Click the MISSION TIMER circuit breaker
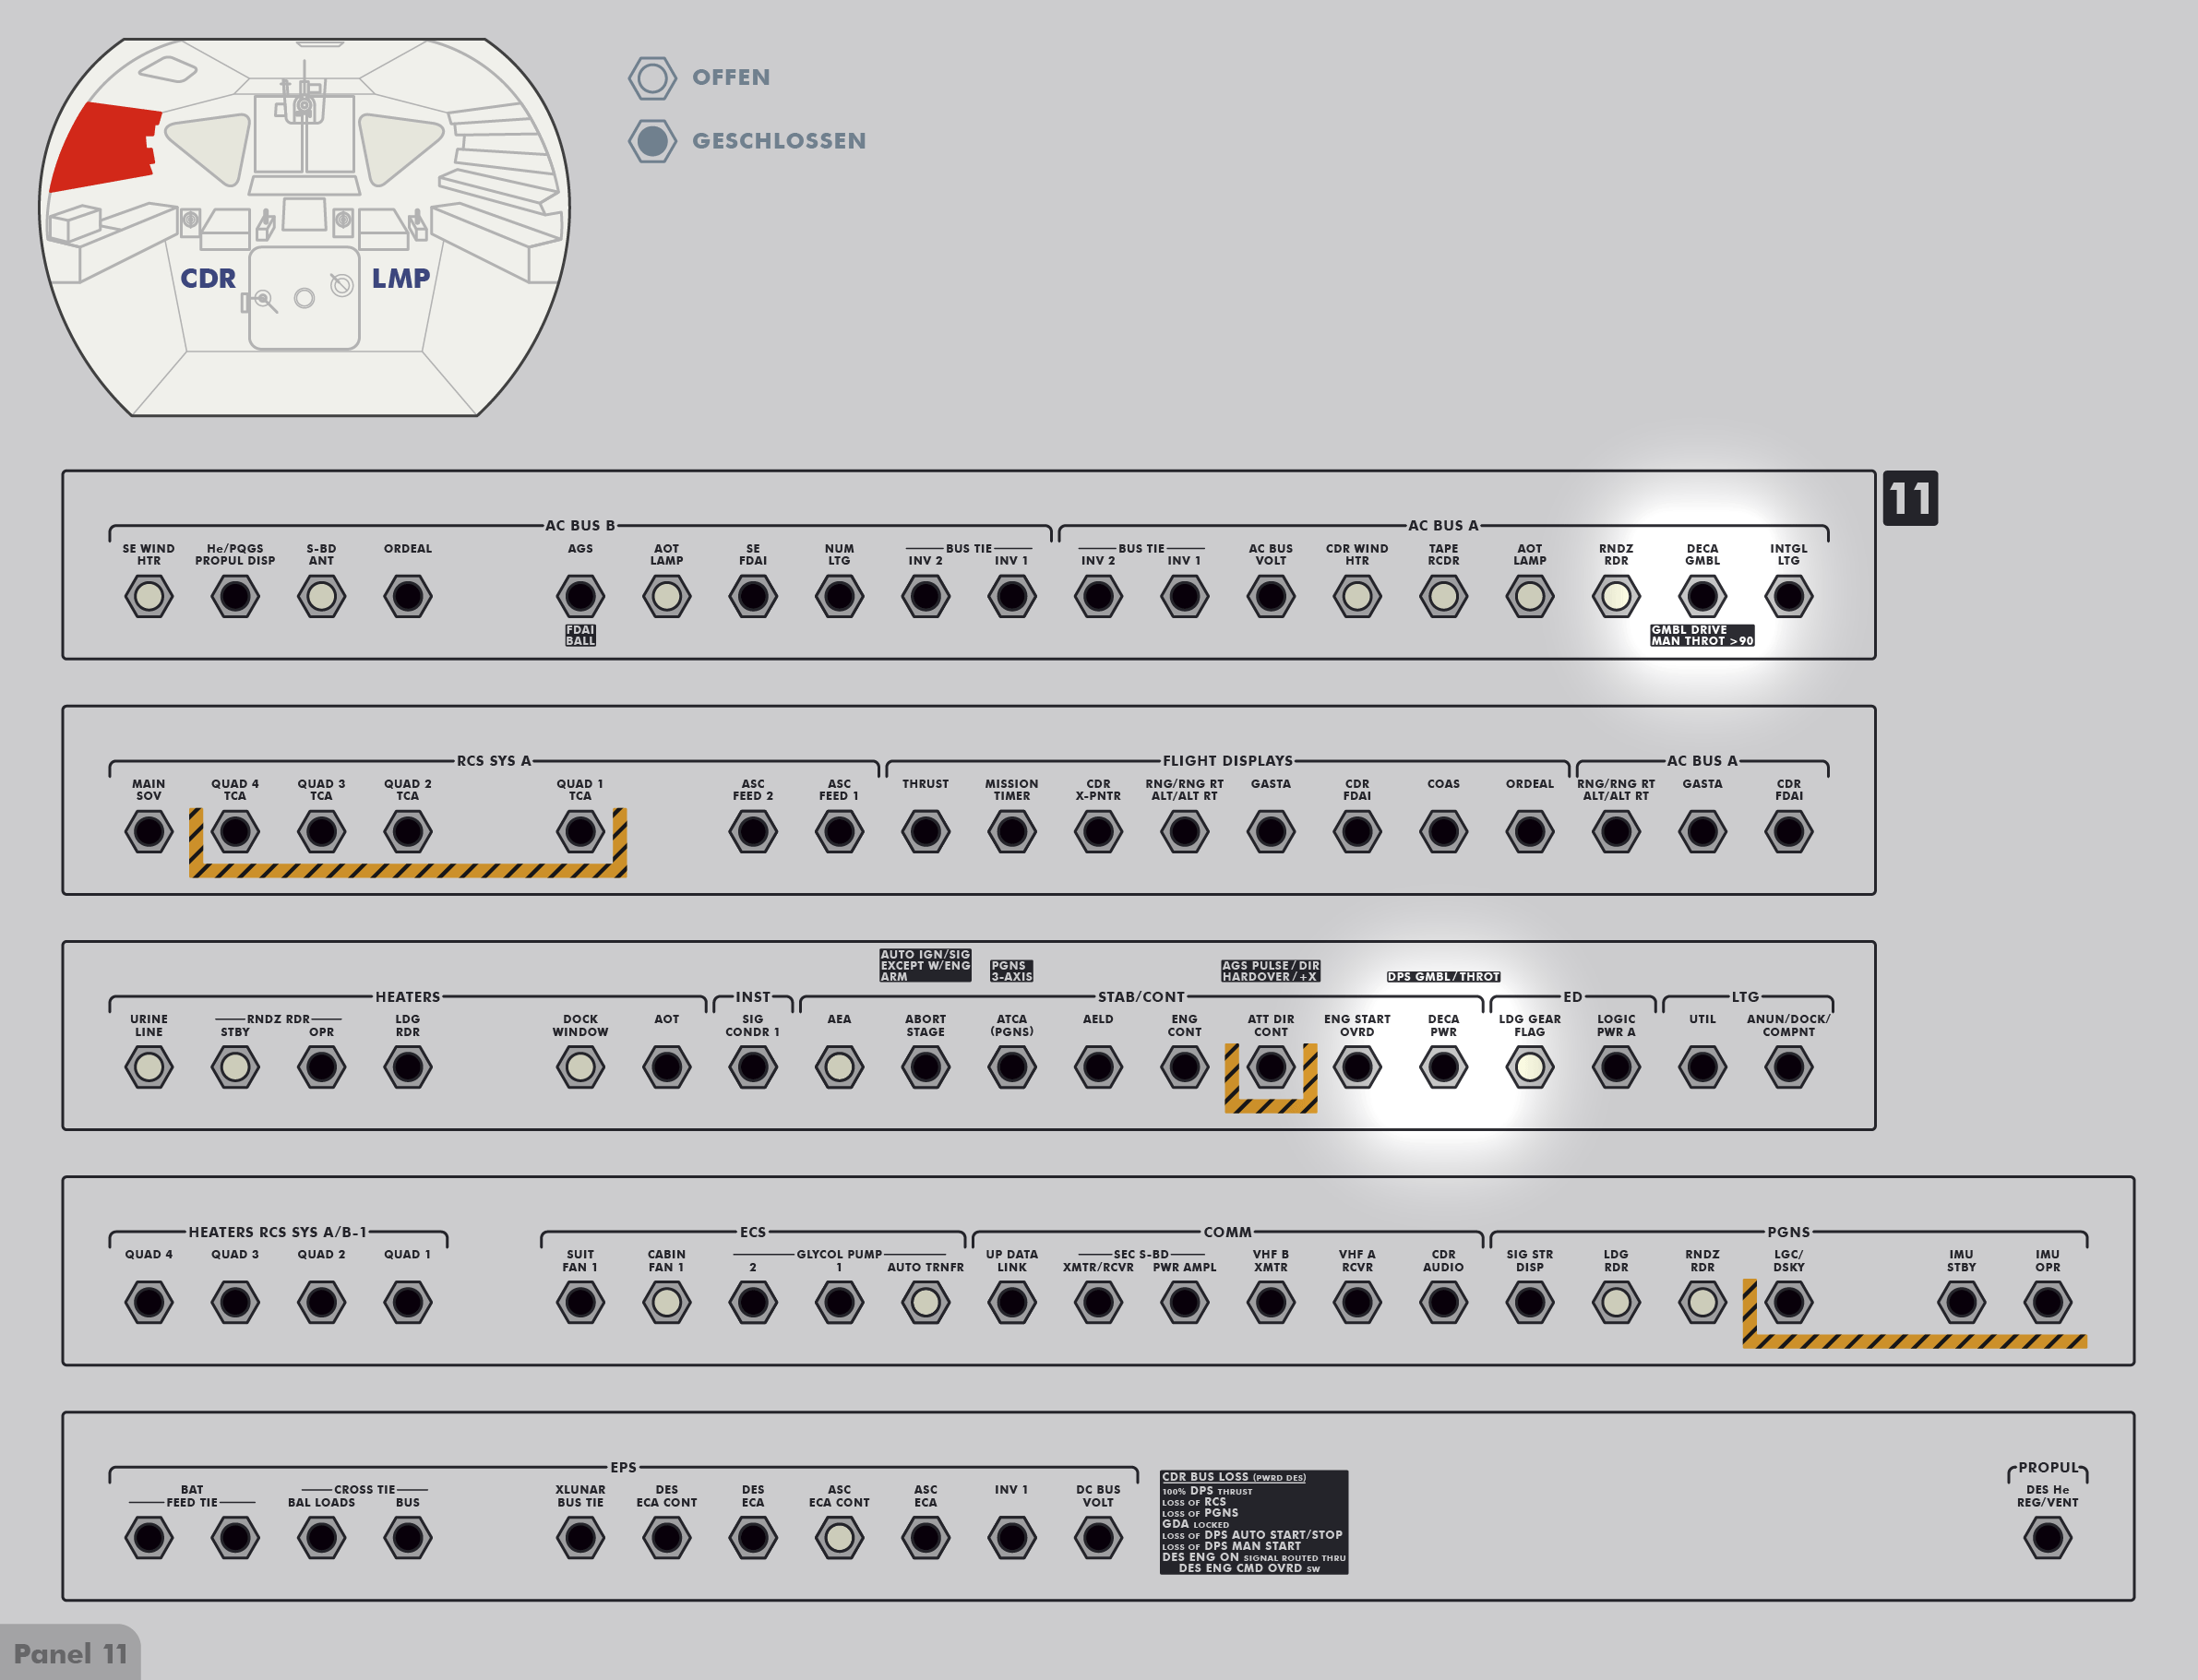The height and width of the screenshot is (1680, 2198). point(1011,832)
